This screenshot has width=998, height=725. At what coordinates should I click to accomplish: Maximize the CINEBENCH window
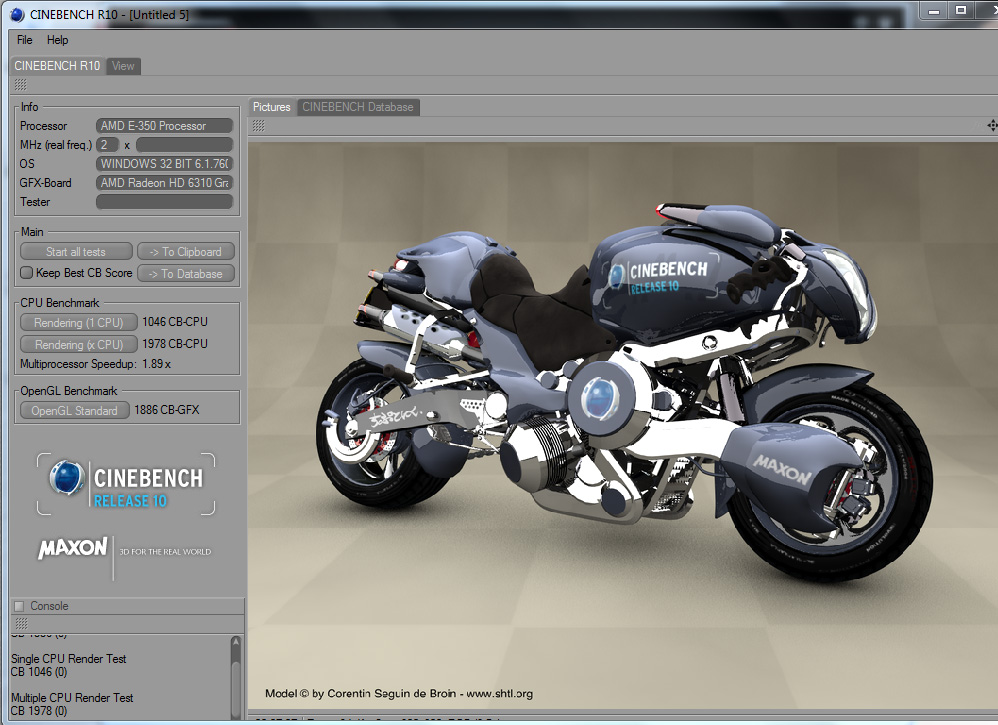pyautogui.click(x=961, y=11)
